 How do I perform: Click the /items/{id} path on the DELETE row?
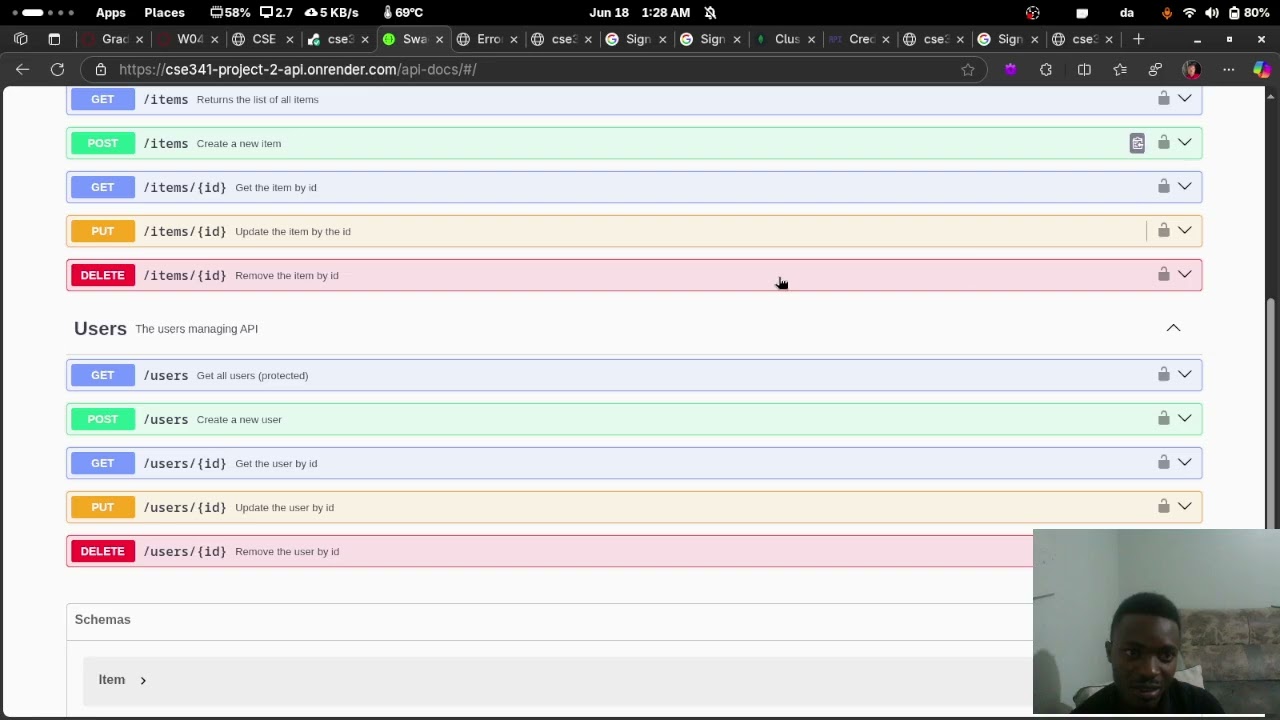click(x=185, y=275)
